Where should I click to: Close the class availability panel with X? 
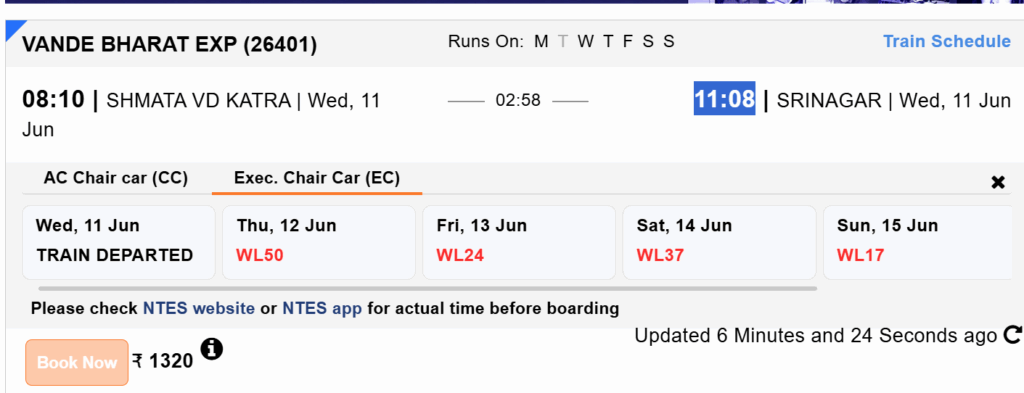998,182
